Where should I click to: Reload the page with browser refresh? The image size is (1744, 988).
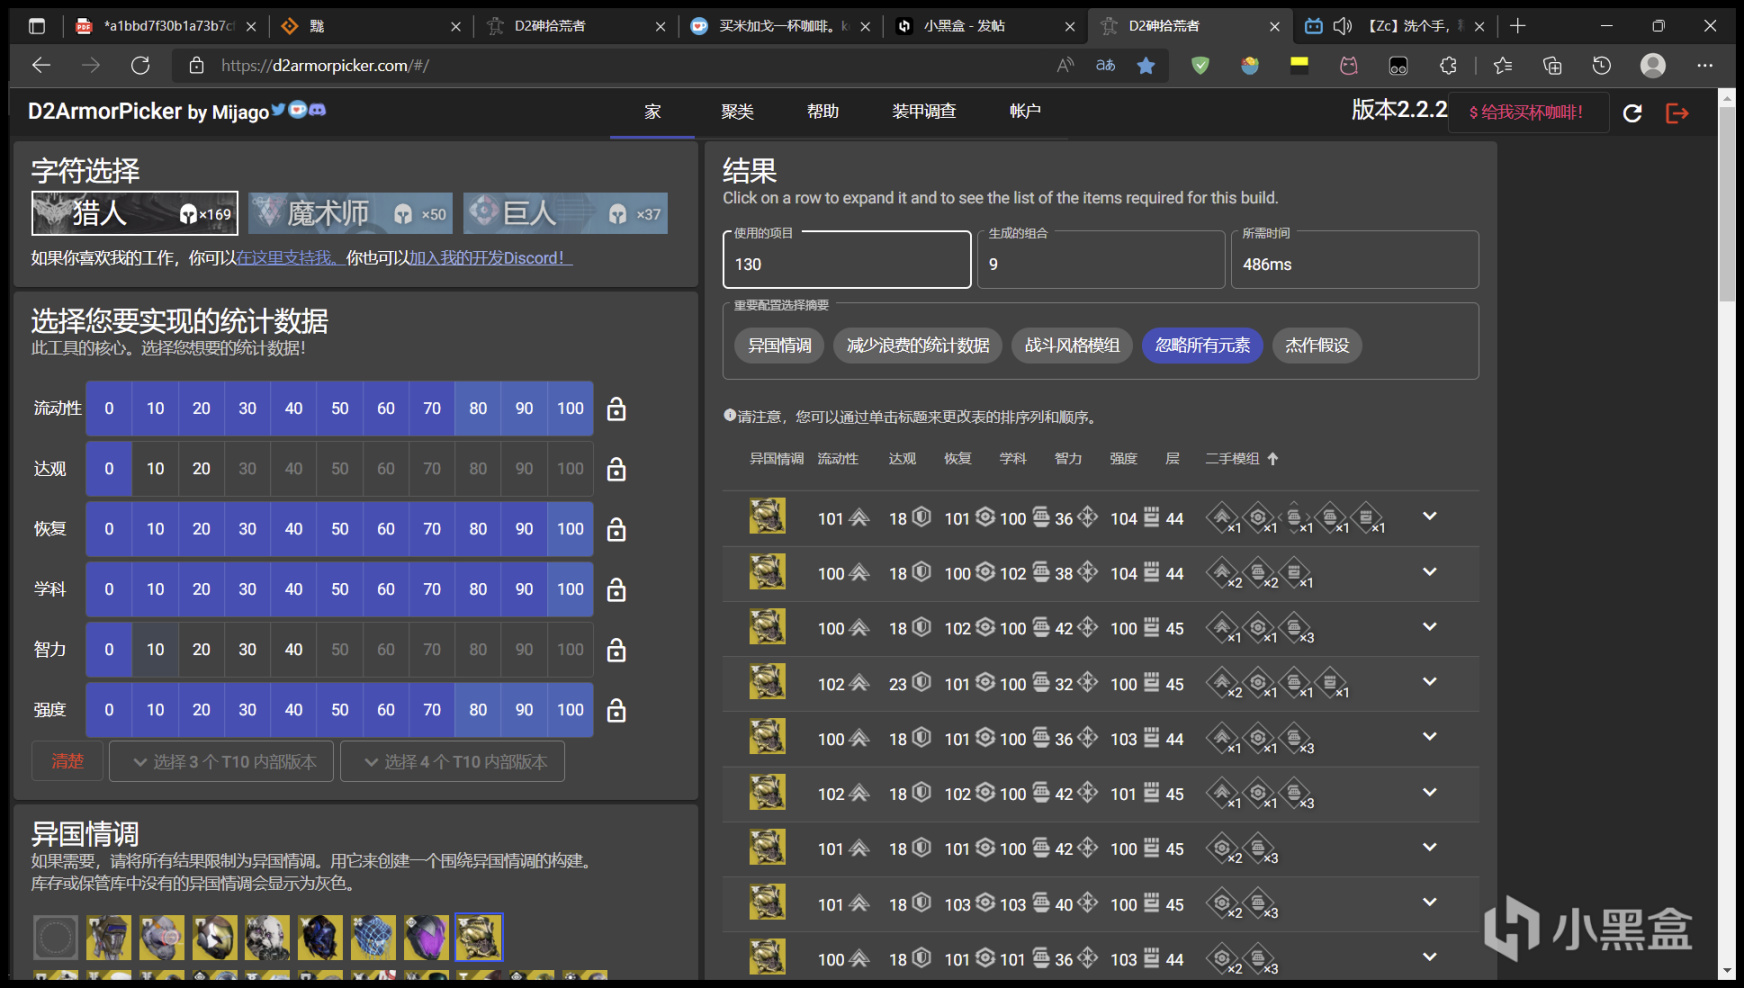(x=140, y=65)
